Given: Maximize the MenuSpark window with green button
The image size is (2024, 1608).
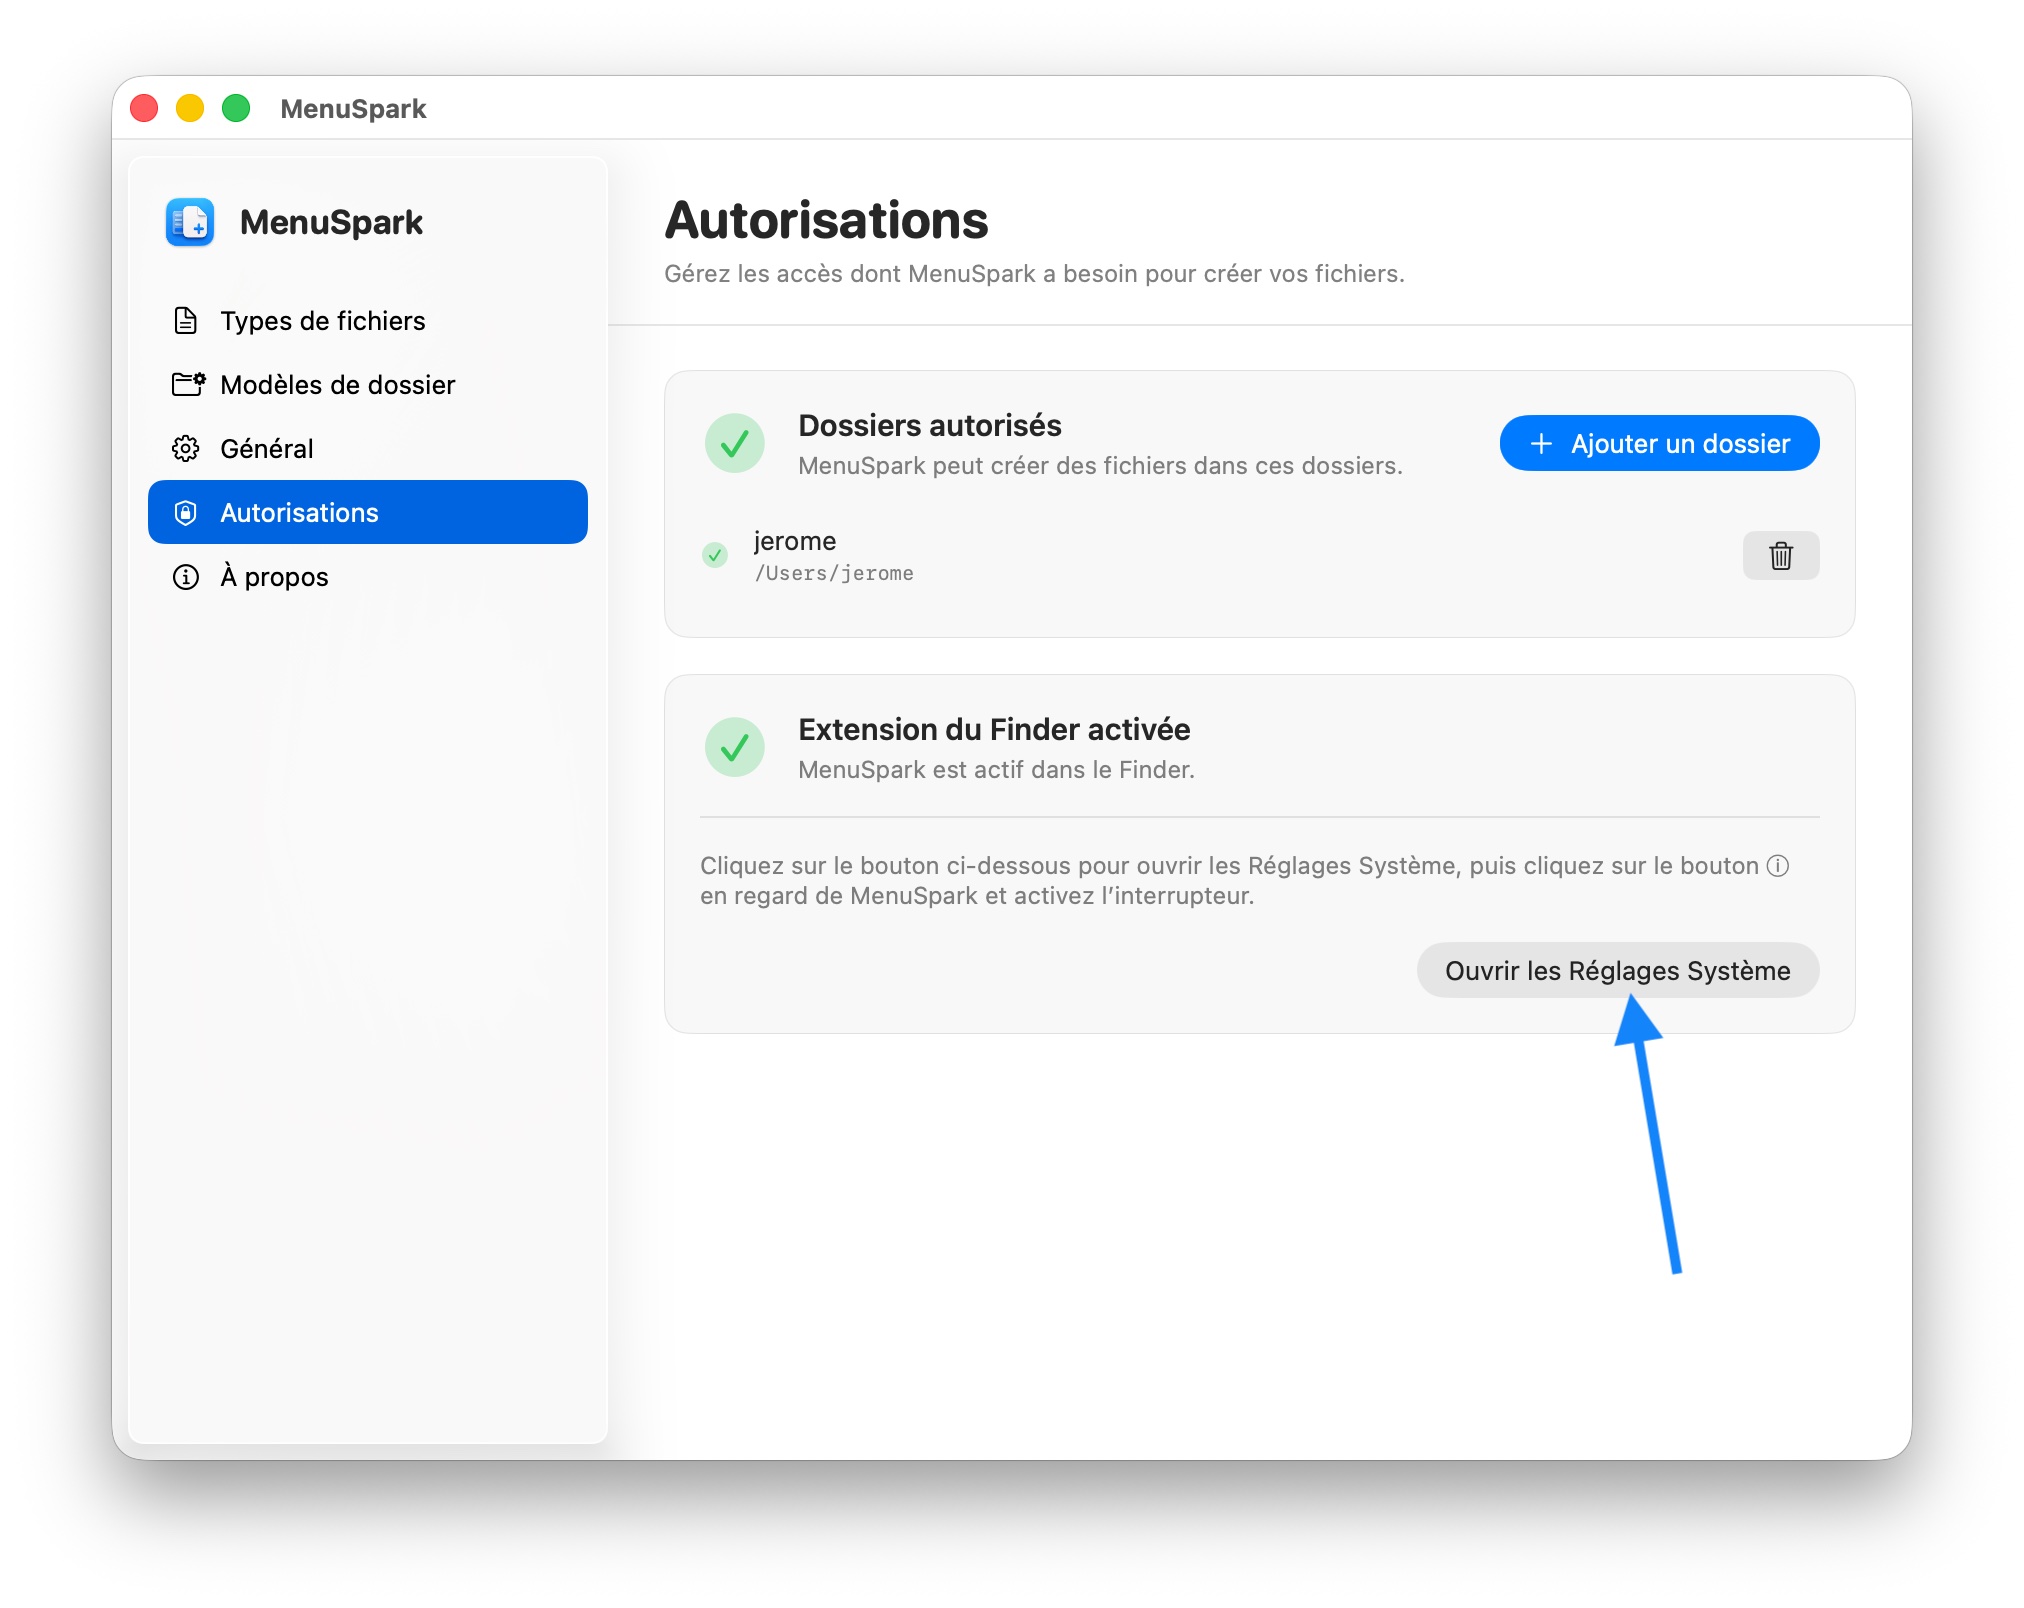Looking at the screenshot, I should [236, 108].
